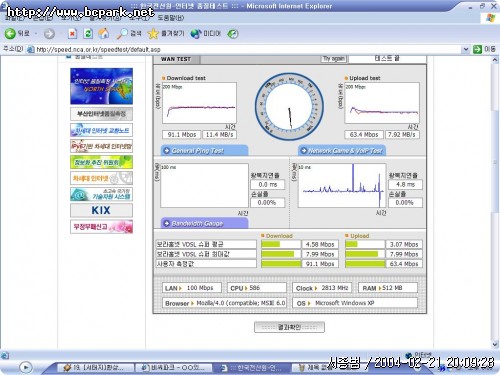This screenshot has height=375, width=500.
Task: Click the round play button on taskbar
Action: (26, 367)
